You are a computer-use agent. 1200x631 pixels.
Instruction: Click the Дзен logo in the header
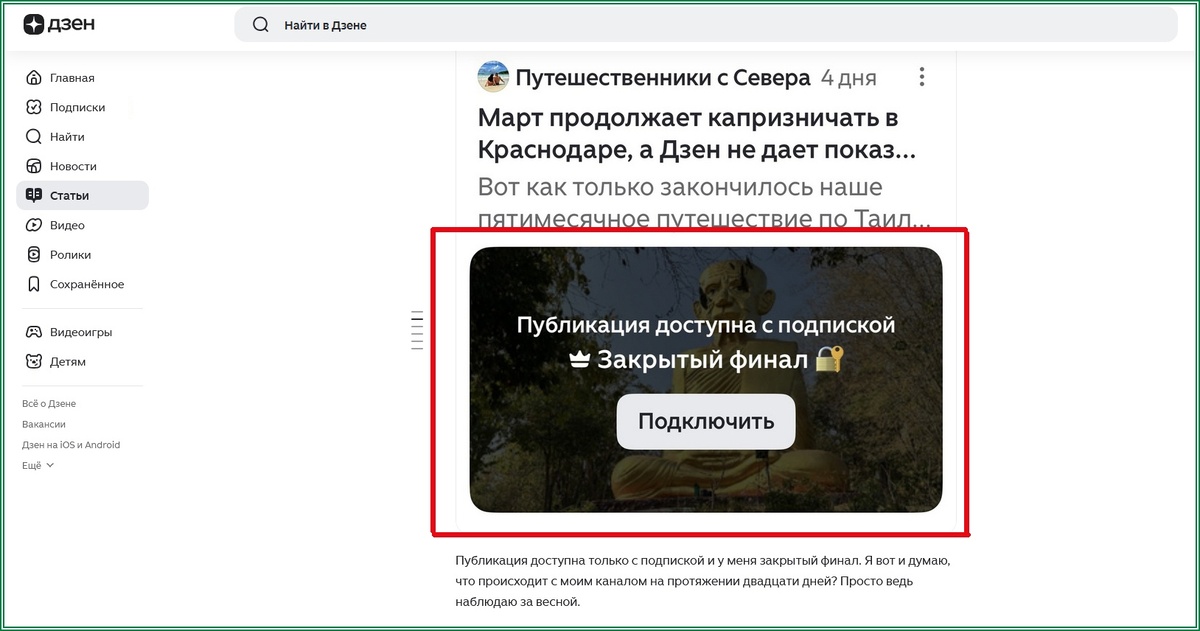pos(57,24)
